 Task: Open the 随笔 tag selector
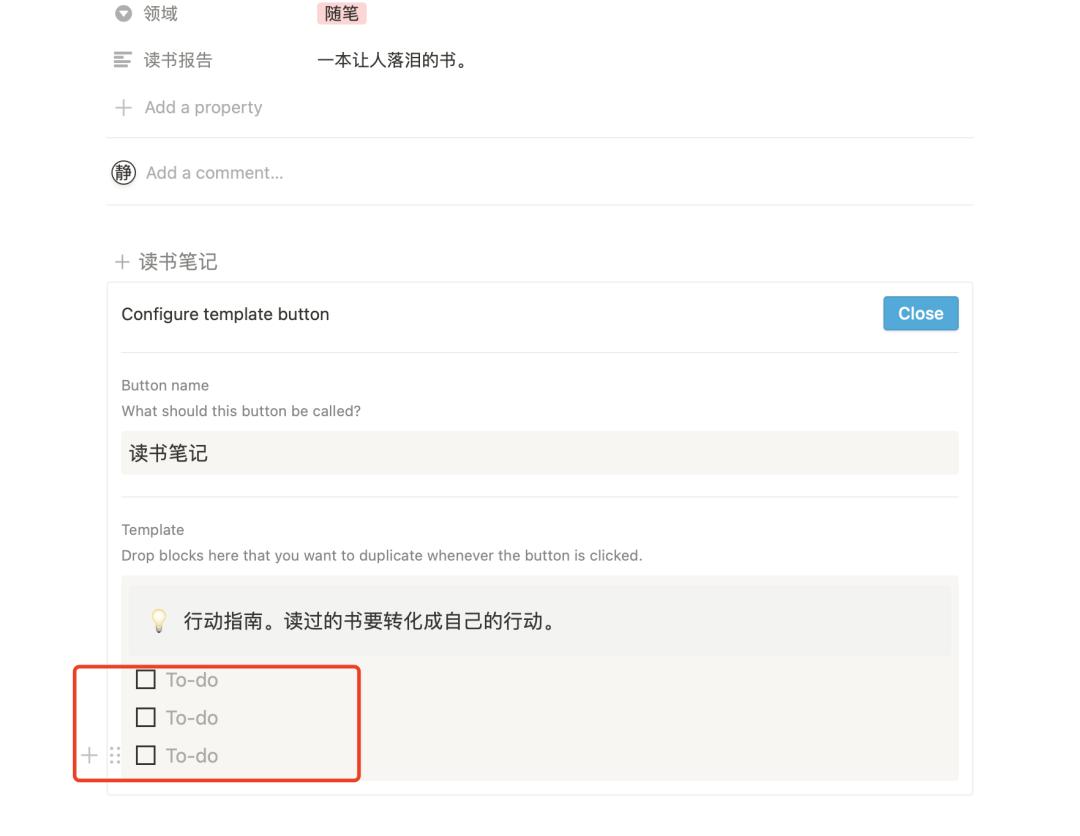coord(340,13)
